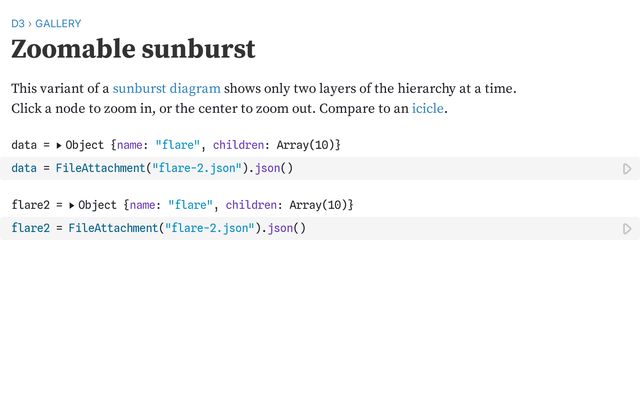This screenshot has height=400, width=640.
Task: Open the D3 breadcrumb link
Action: 17,23
